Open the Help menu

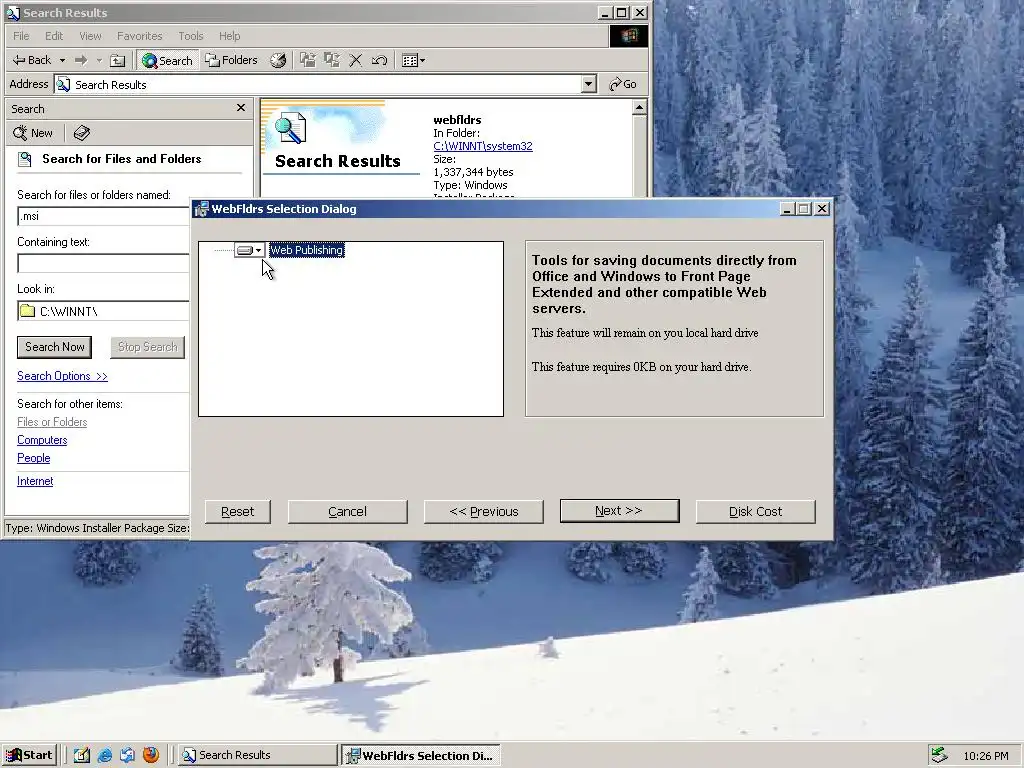(229, 36)
